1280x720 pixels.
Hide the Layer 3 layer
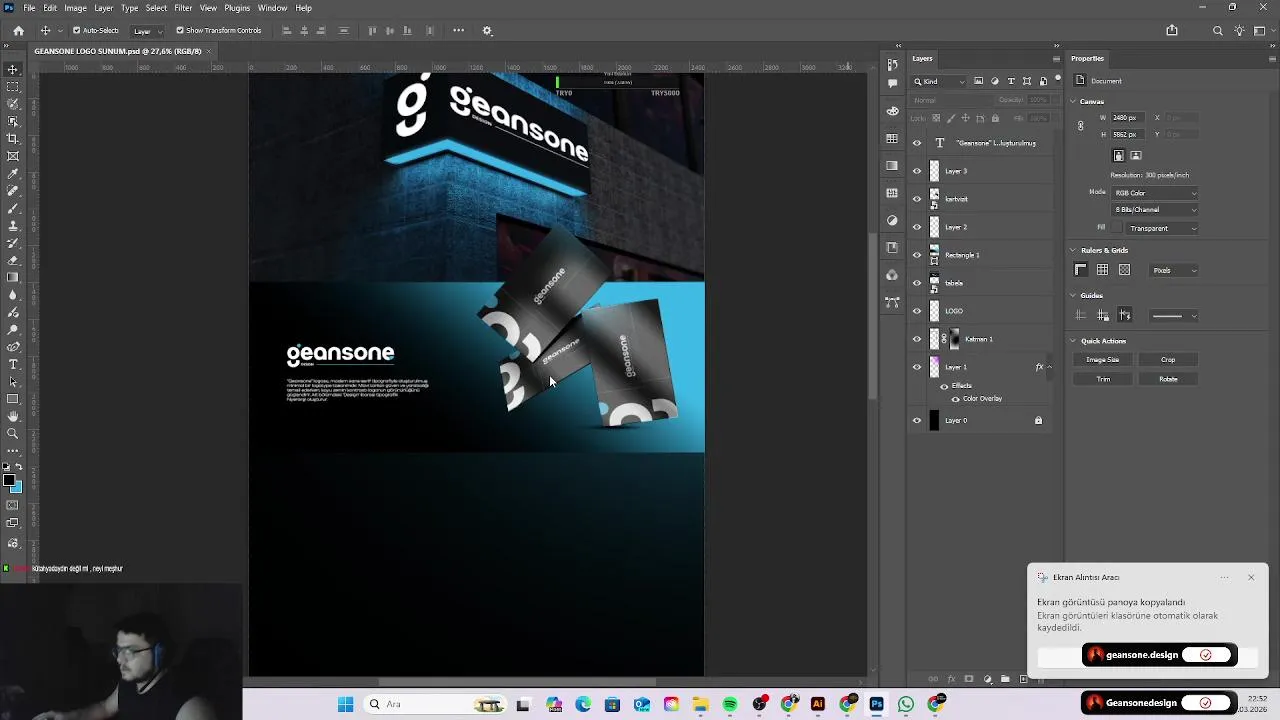(x=917, y=171)
